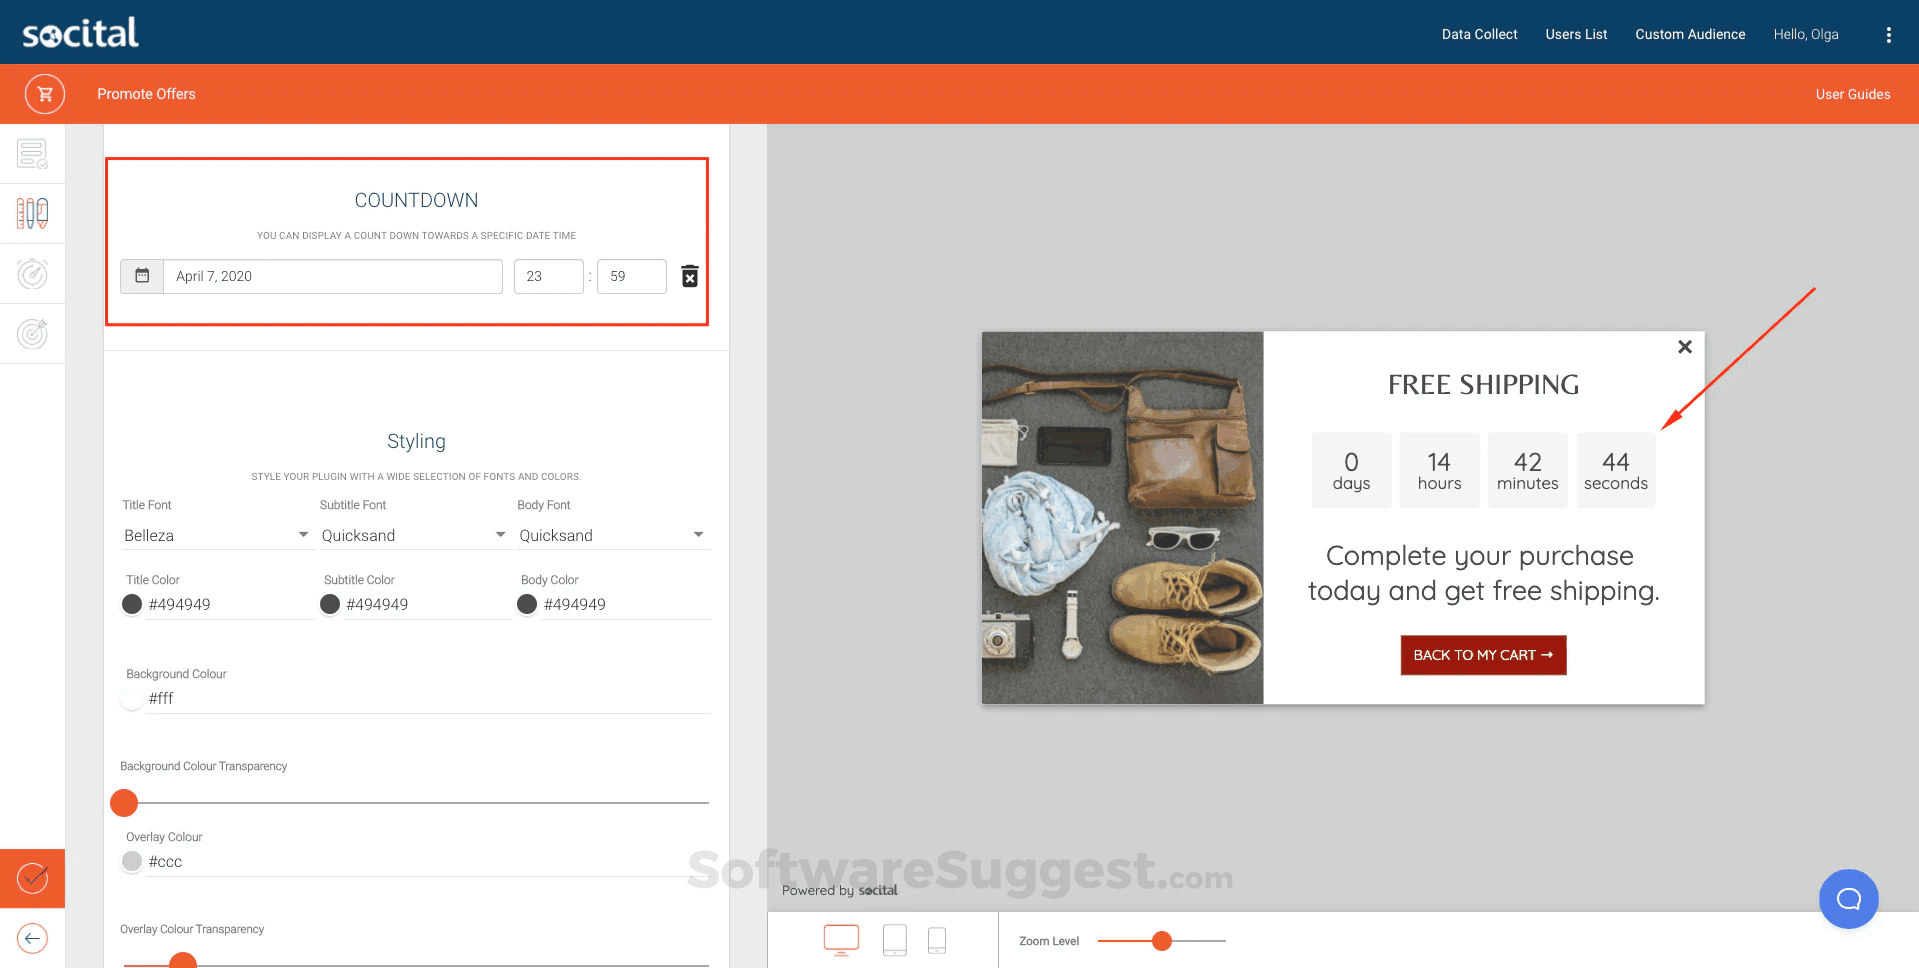Viewport: 1919px width, 968px height.
Task: Select the desktop preview icon
Action: (x=841, y=939)
